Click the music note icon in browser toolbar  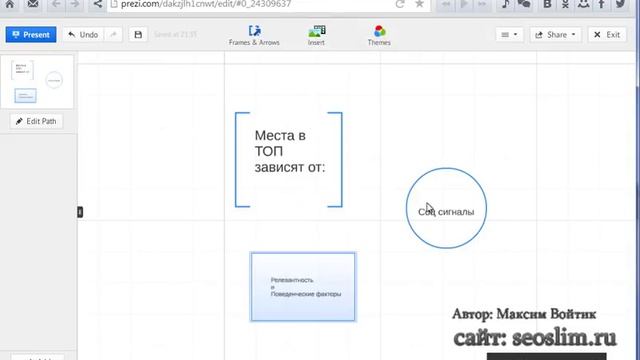pyautogui.click(x=505, y=4)
